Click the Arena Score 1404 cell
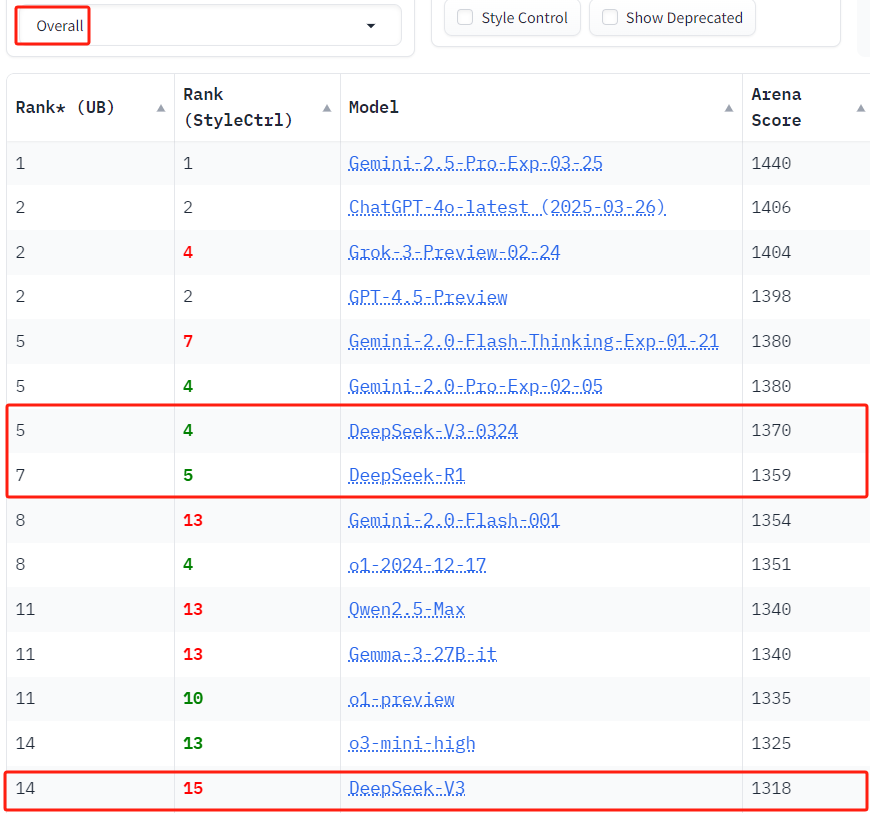 click(x=771, y=253)
